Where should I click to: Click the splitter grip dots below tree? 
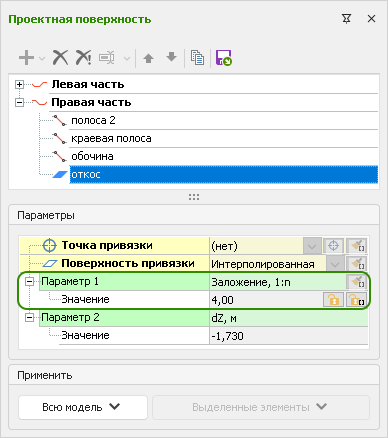coord(194,197)
